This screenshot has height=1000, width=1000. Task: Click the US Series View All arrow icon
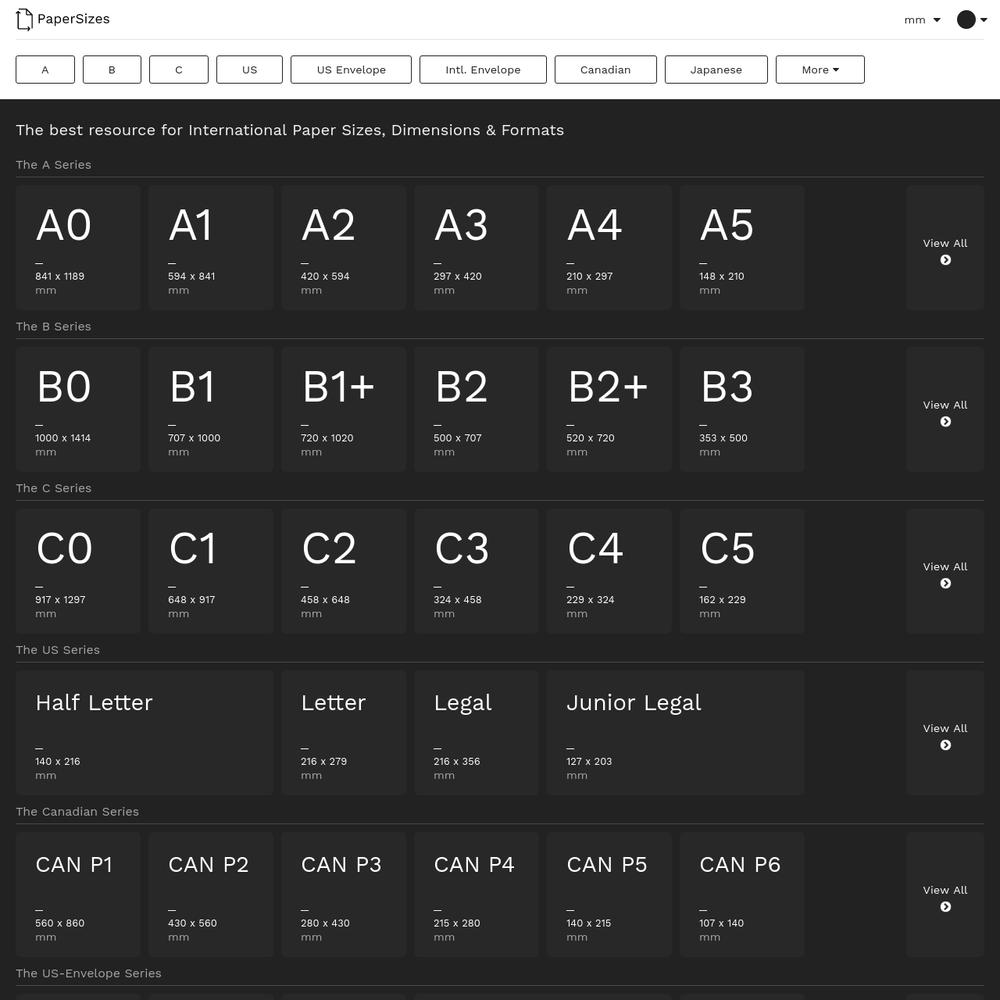tap(945, 745)
